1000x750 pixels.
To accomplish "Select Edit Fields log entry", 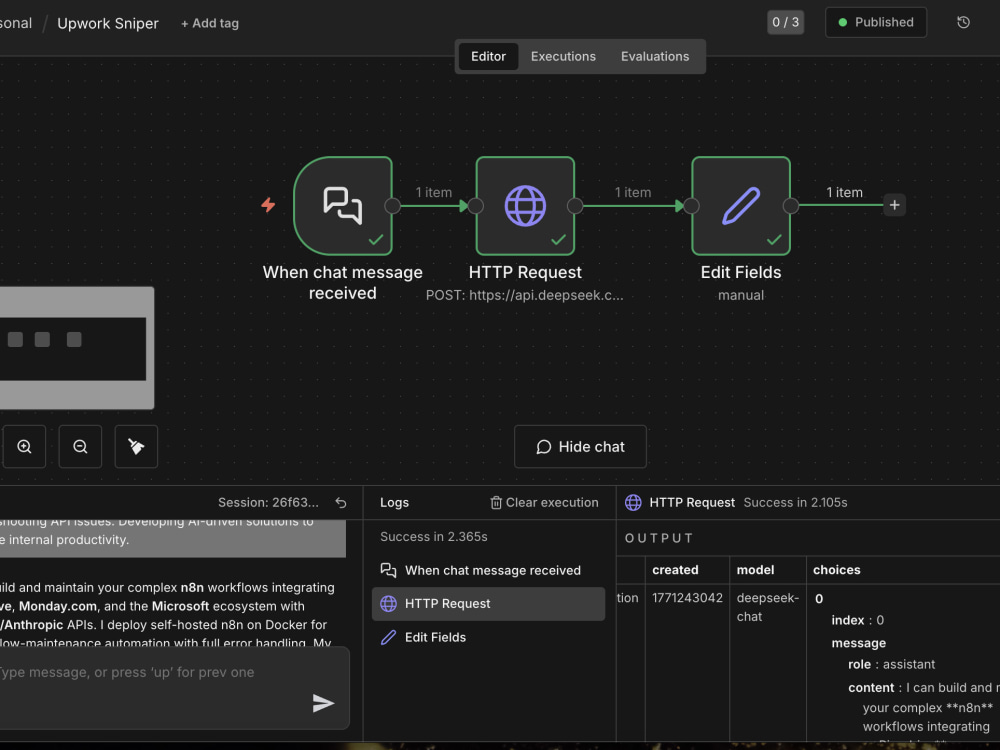I will 489,637.
